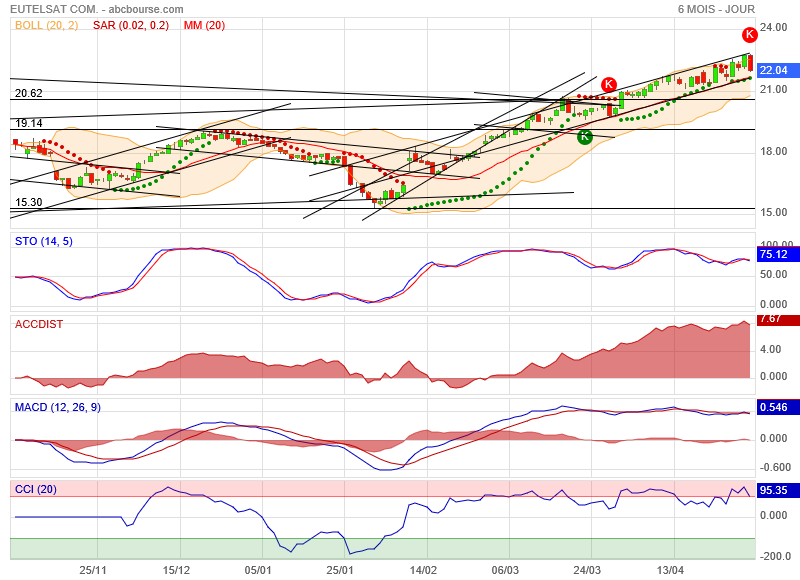Click the 4.00 ACCDIST axis label
The height and width of the screenshot is (580, 800).
[770, 349]
